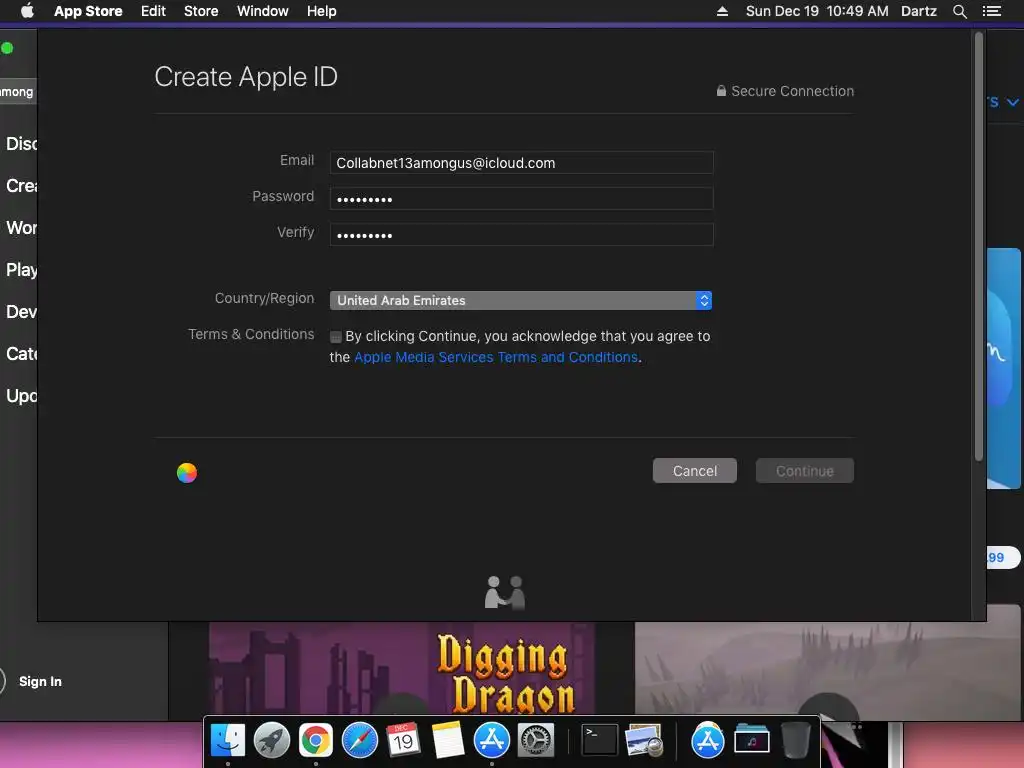Open the Help menu
This screenshot has width=1024, height=768.
tap(322, 11)
